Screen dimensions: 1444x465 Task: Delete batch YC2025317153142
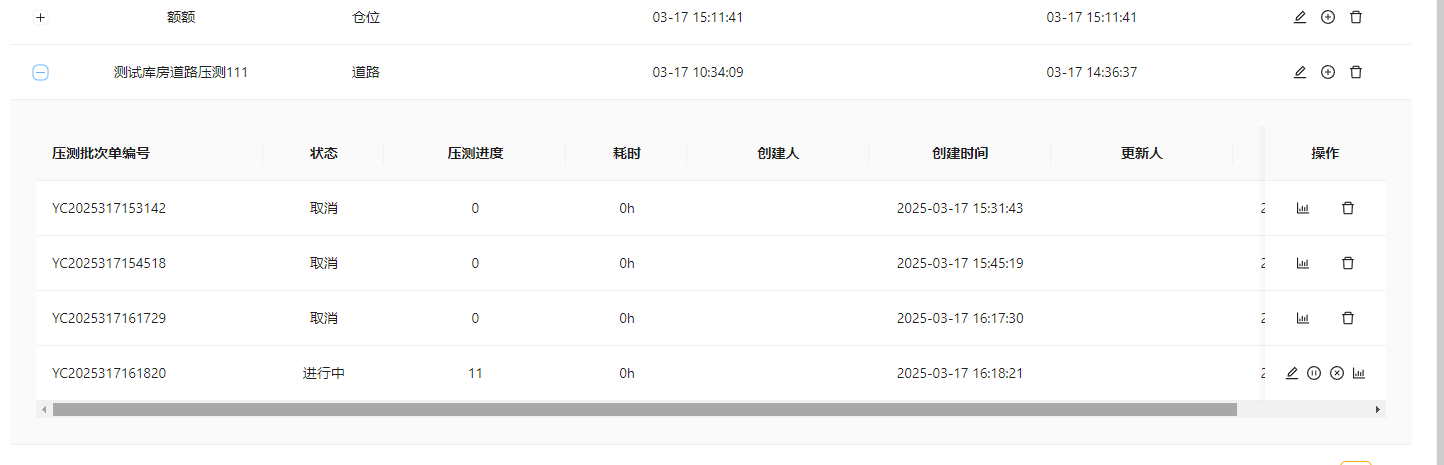pyautogui.click(x=1348, y=208)
